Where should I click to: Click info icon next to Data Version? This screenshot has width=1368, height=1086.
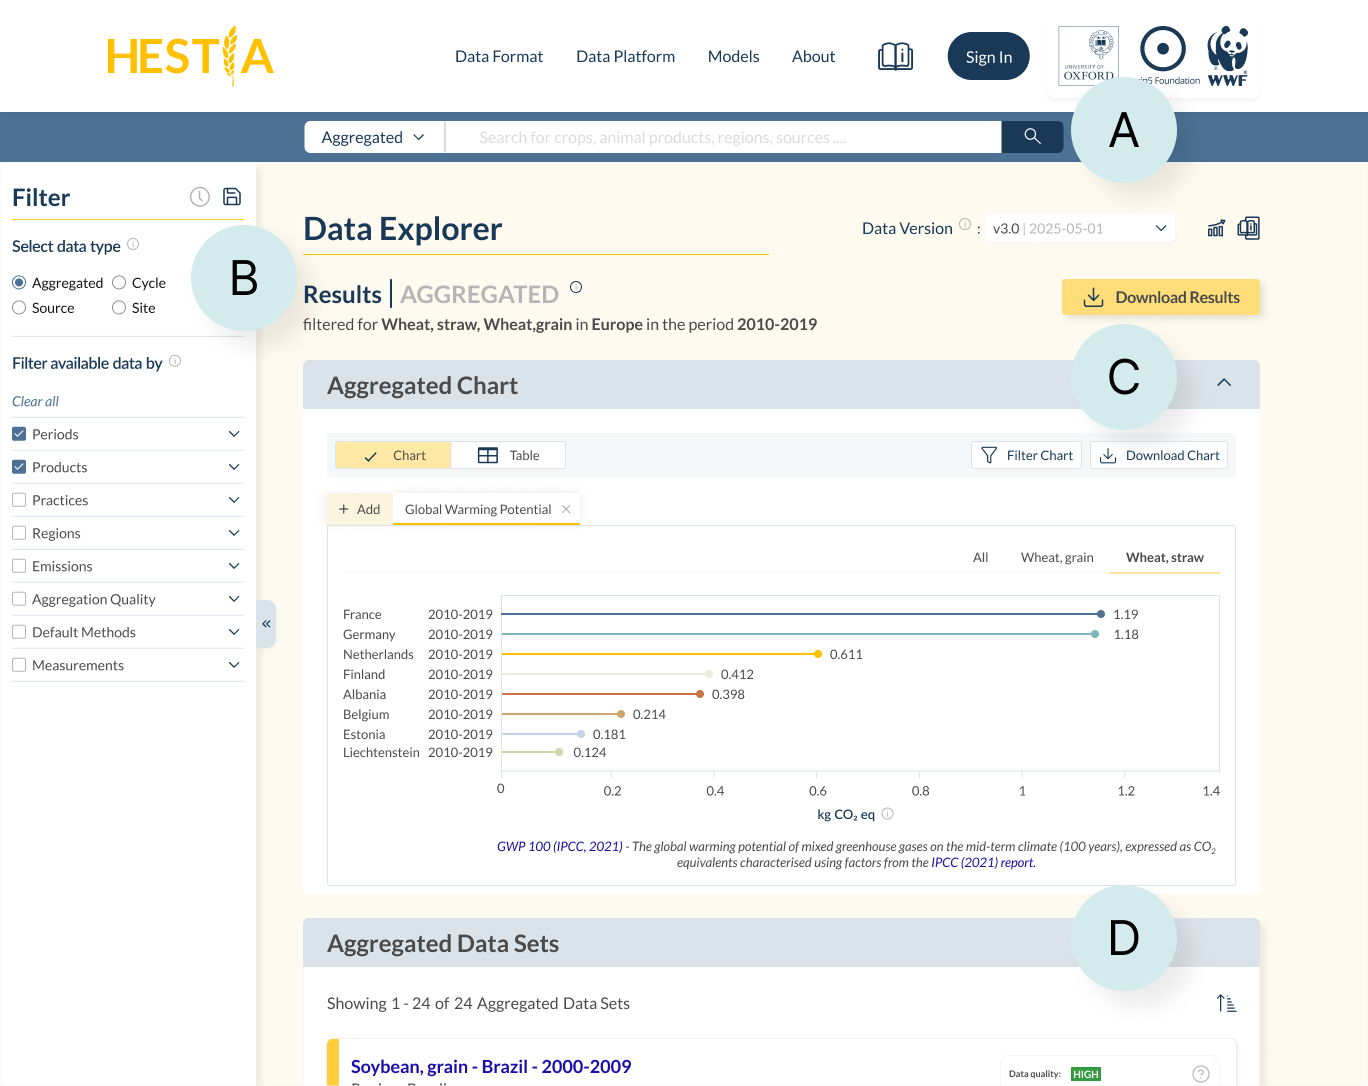coord(965,225)
